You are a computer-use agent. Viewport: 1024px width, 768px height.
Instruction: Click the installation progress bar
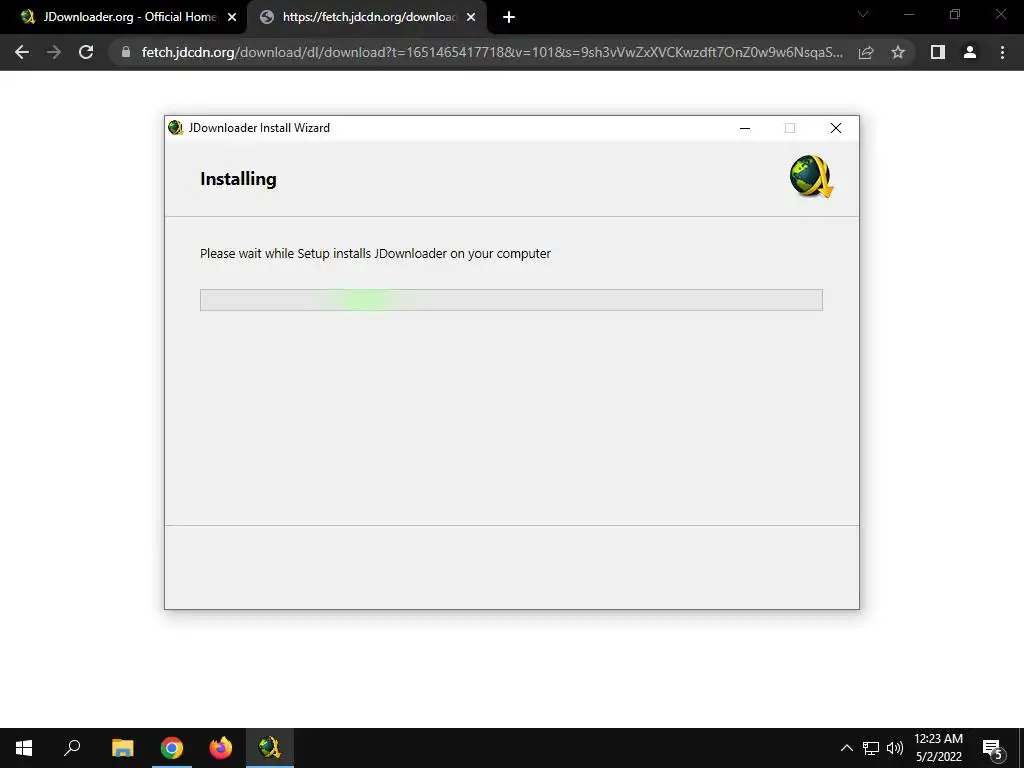pos(511,300)
